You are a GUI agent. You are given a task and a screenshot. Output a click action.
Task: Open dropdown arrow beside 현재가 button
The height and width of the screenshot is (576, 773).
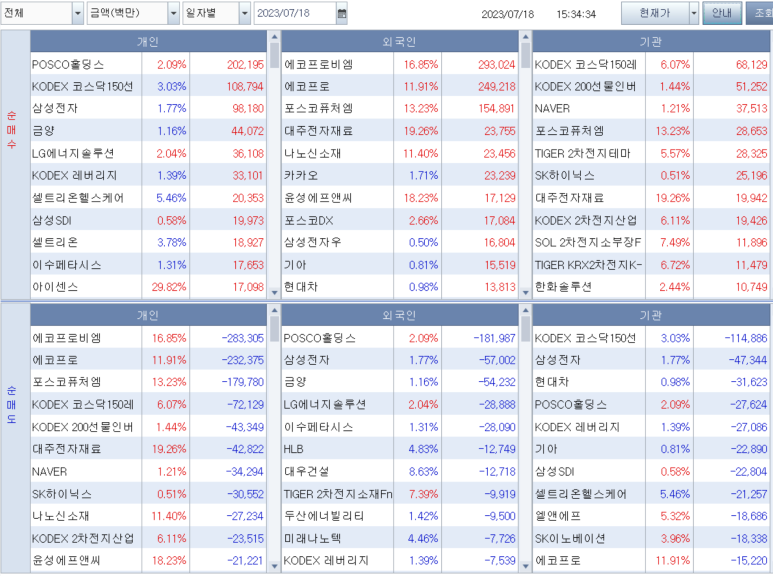(x=694, y=13)
